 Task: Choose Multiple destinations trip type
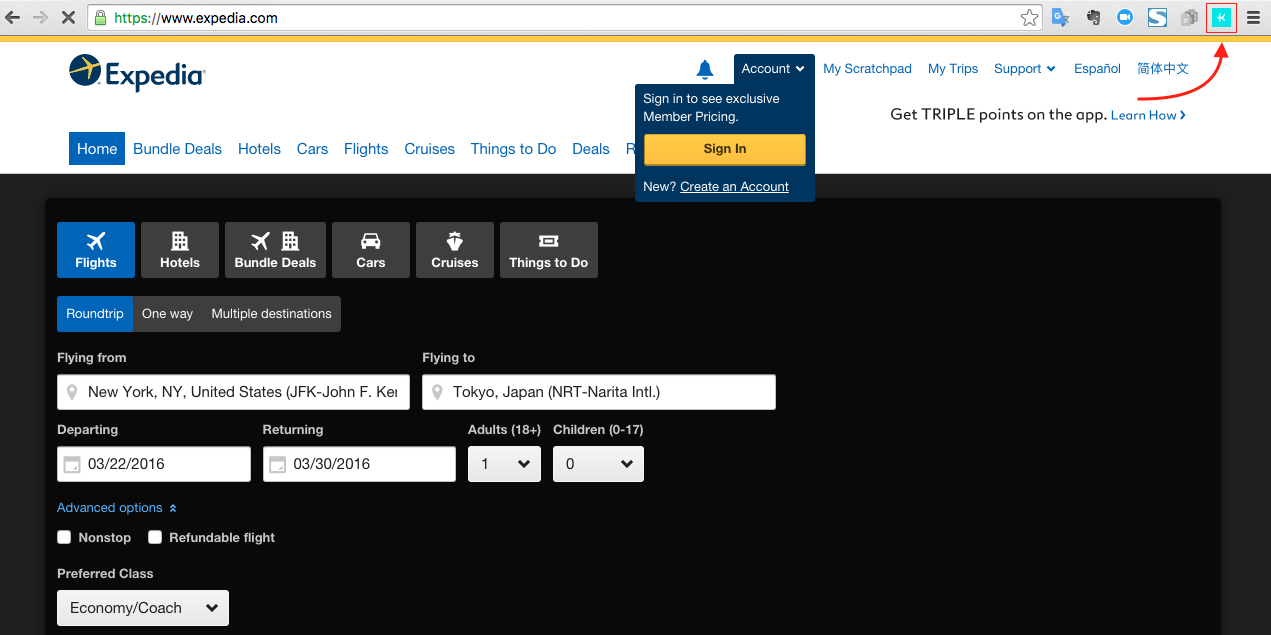coord(271,314)
